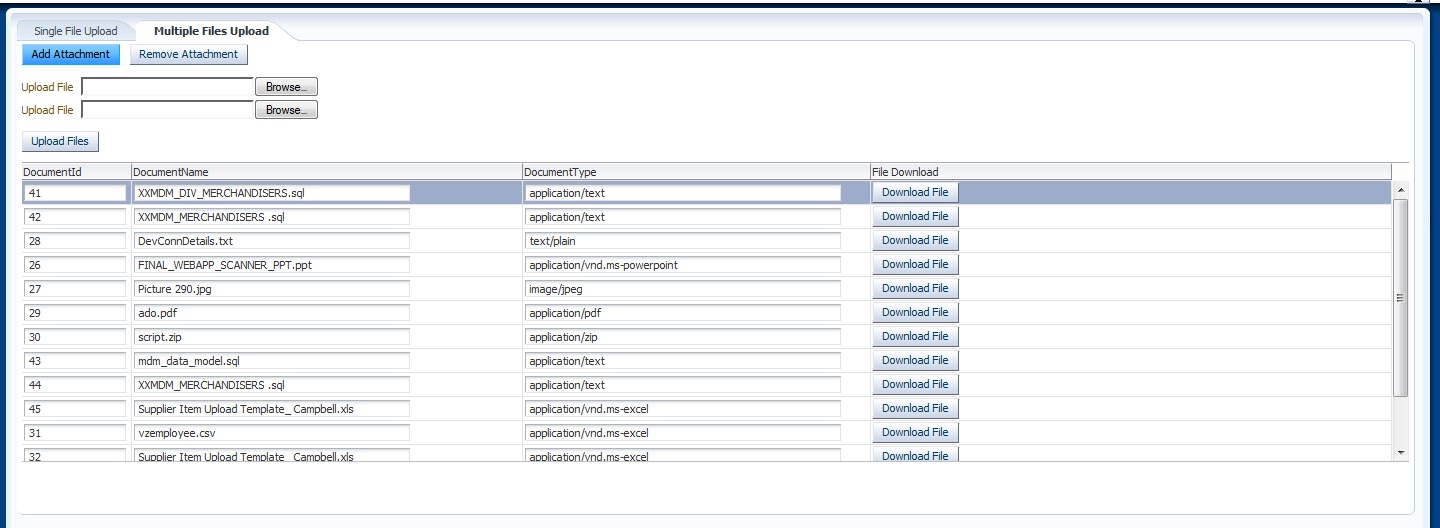Screen dimensions: 1440x528
Task: Download file Picture 290.jpg
Action: click(x=915, y=288)
